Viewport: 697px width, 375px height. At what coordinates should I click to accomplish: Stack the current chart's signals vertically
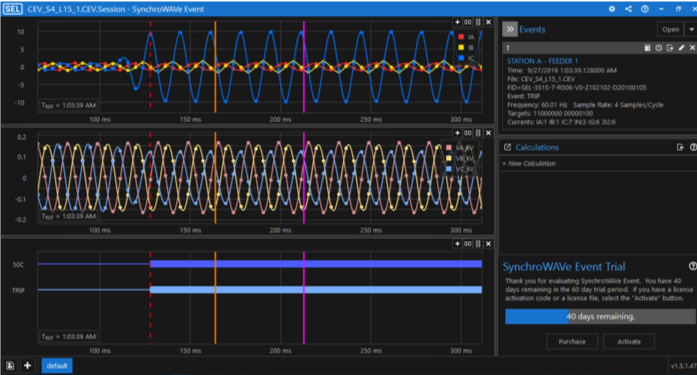[x=478, y=22]
